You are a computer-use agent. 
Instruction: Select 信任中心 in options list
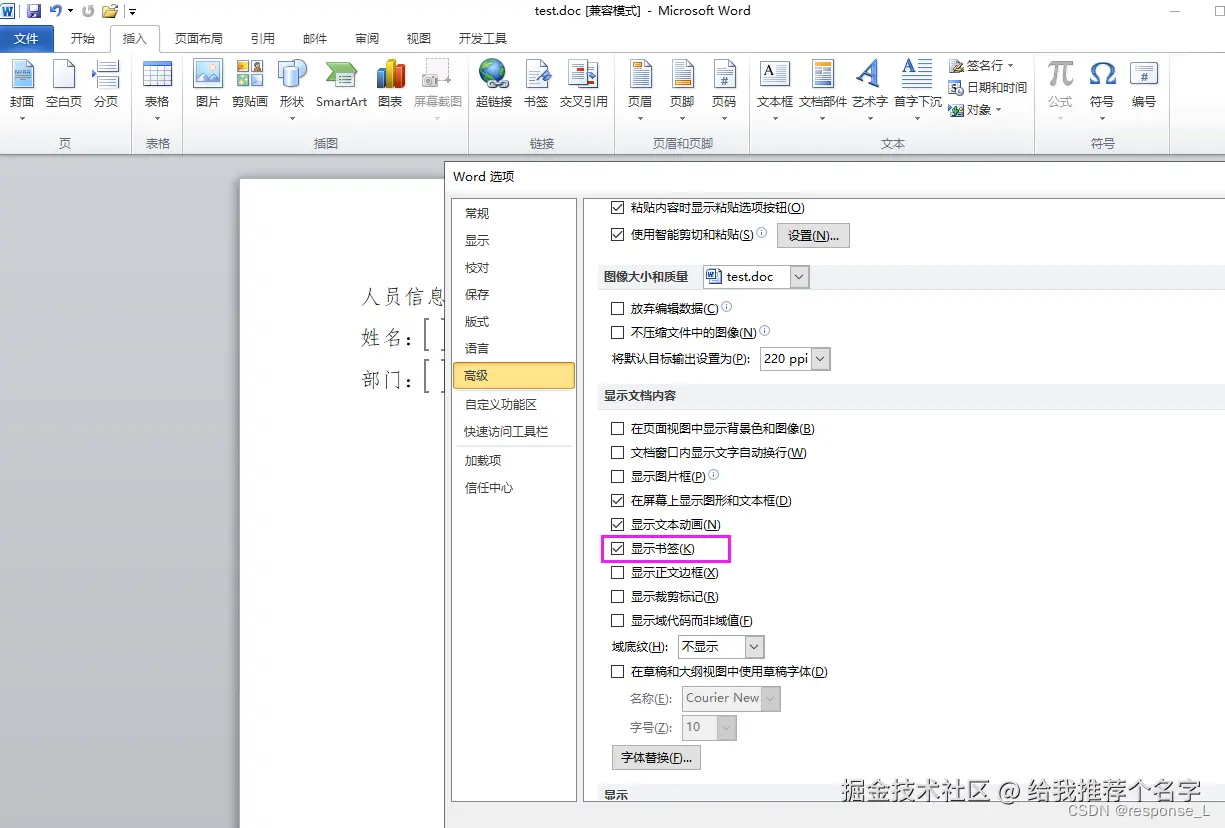point(514,488)
